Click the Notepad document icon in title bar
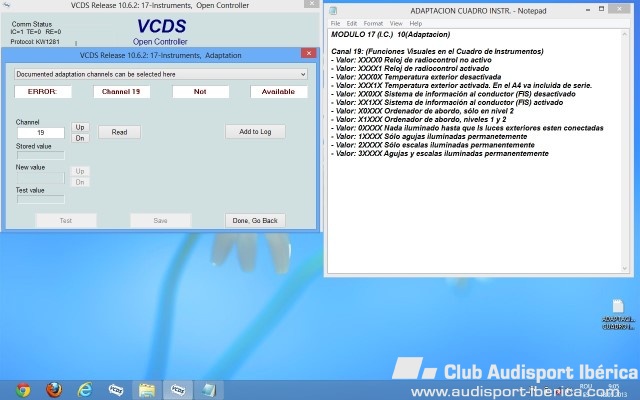This screenshot has width=640, height=400. point(333,11)
